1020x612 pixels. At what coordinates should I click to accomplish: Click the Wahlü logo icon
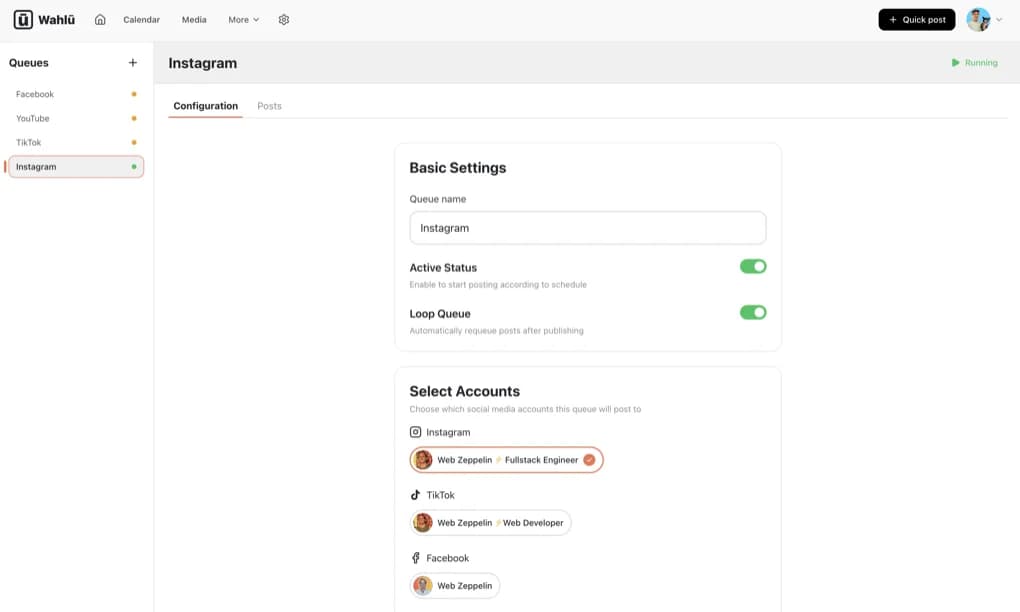tap(23, 18)
